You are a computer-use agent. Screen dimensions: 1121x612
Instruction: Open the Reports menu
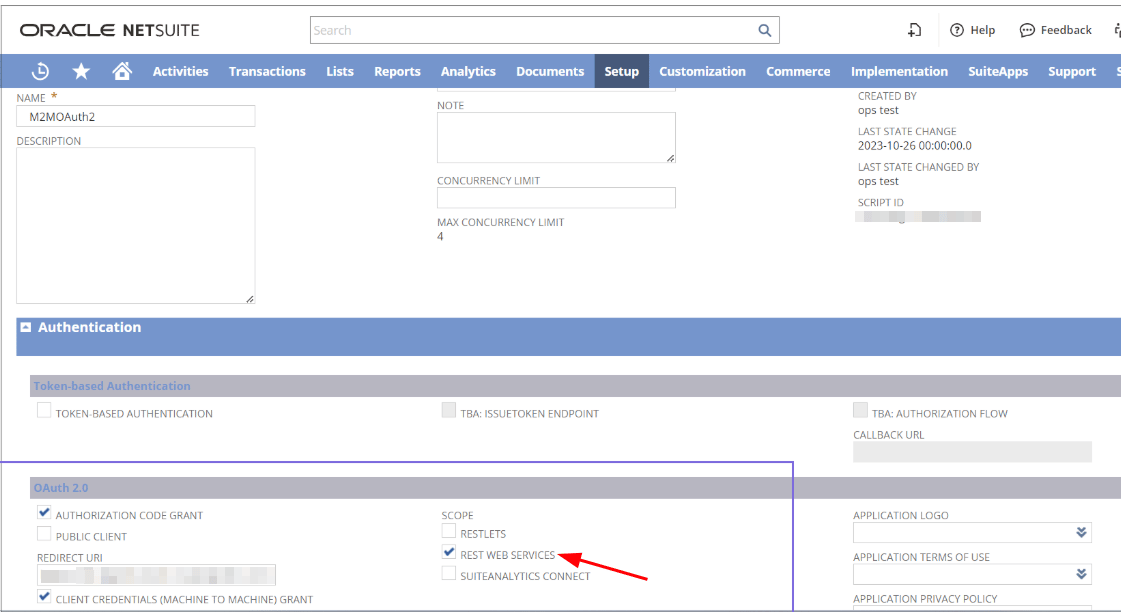point(397,71)
